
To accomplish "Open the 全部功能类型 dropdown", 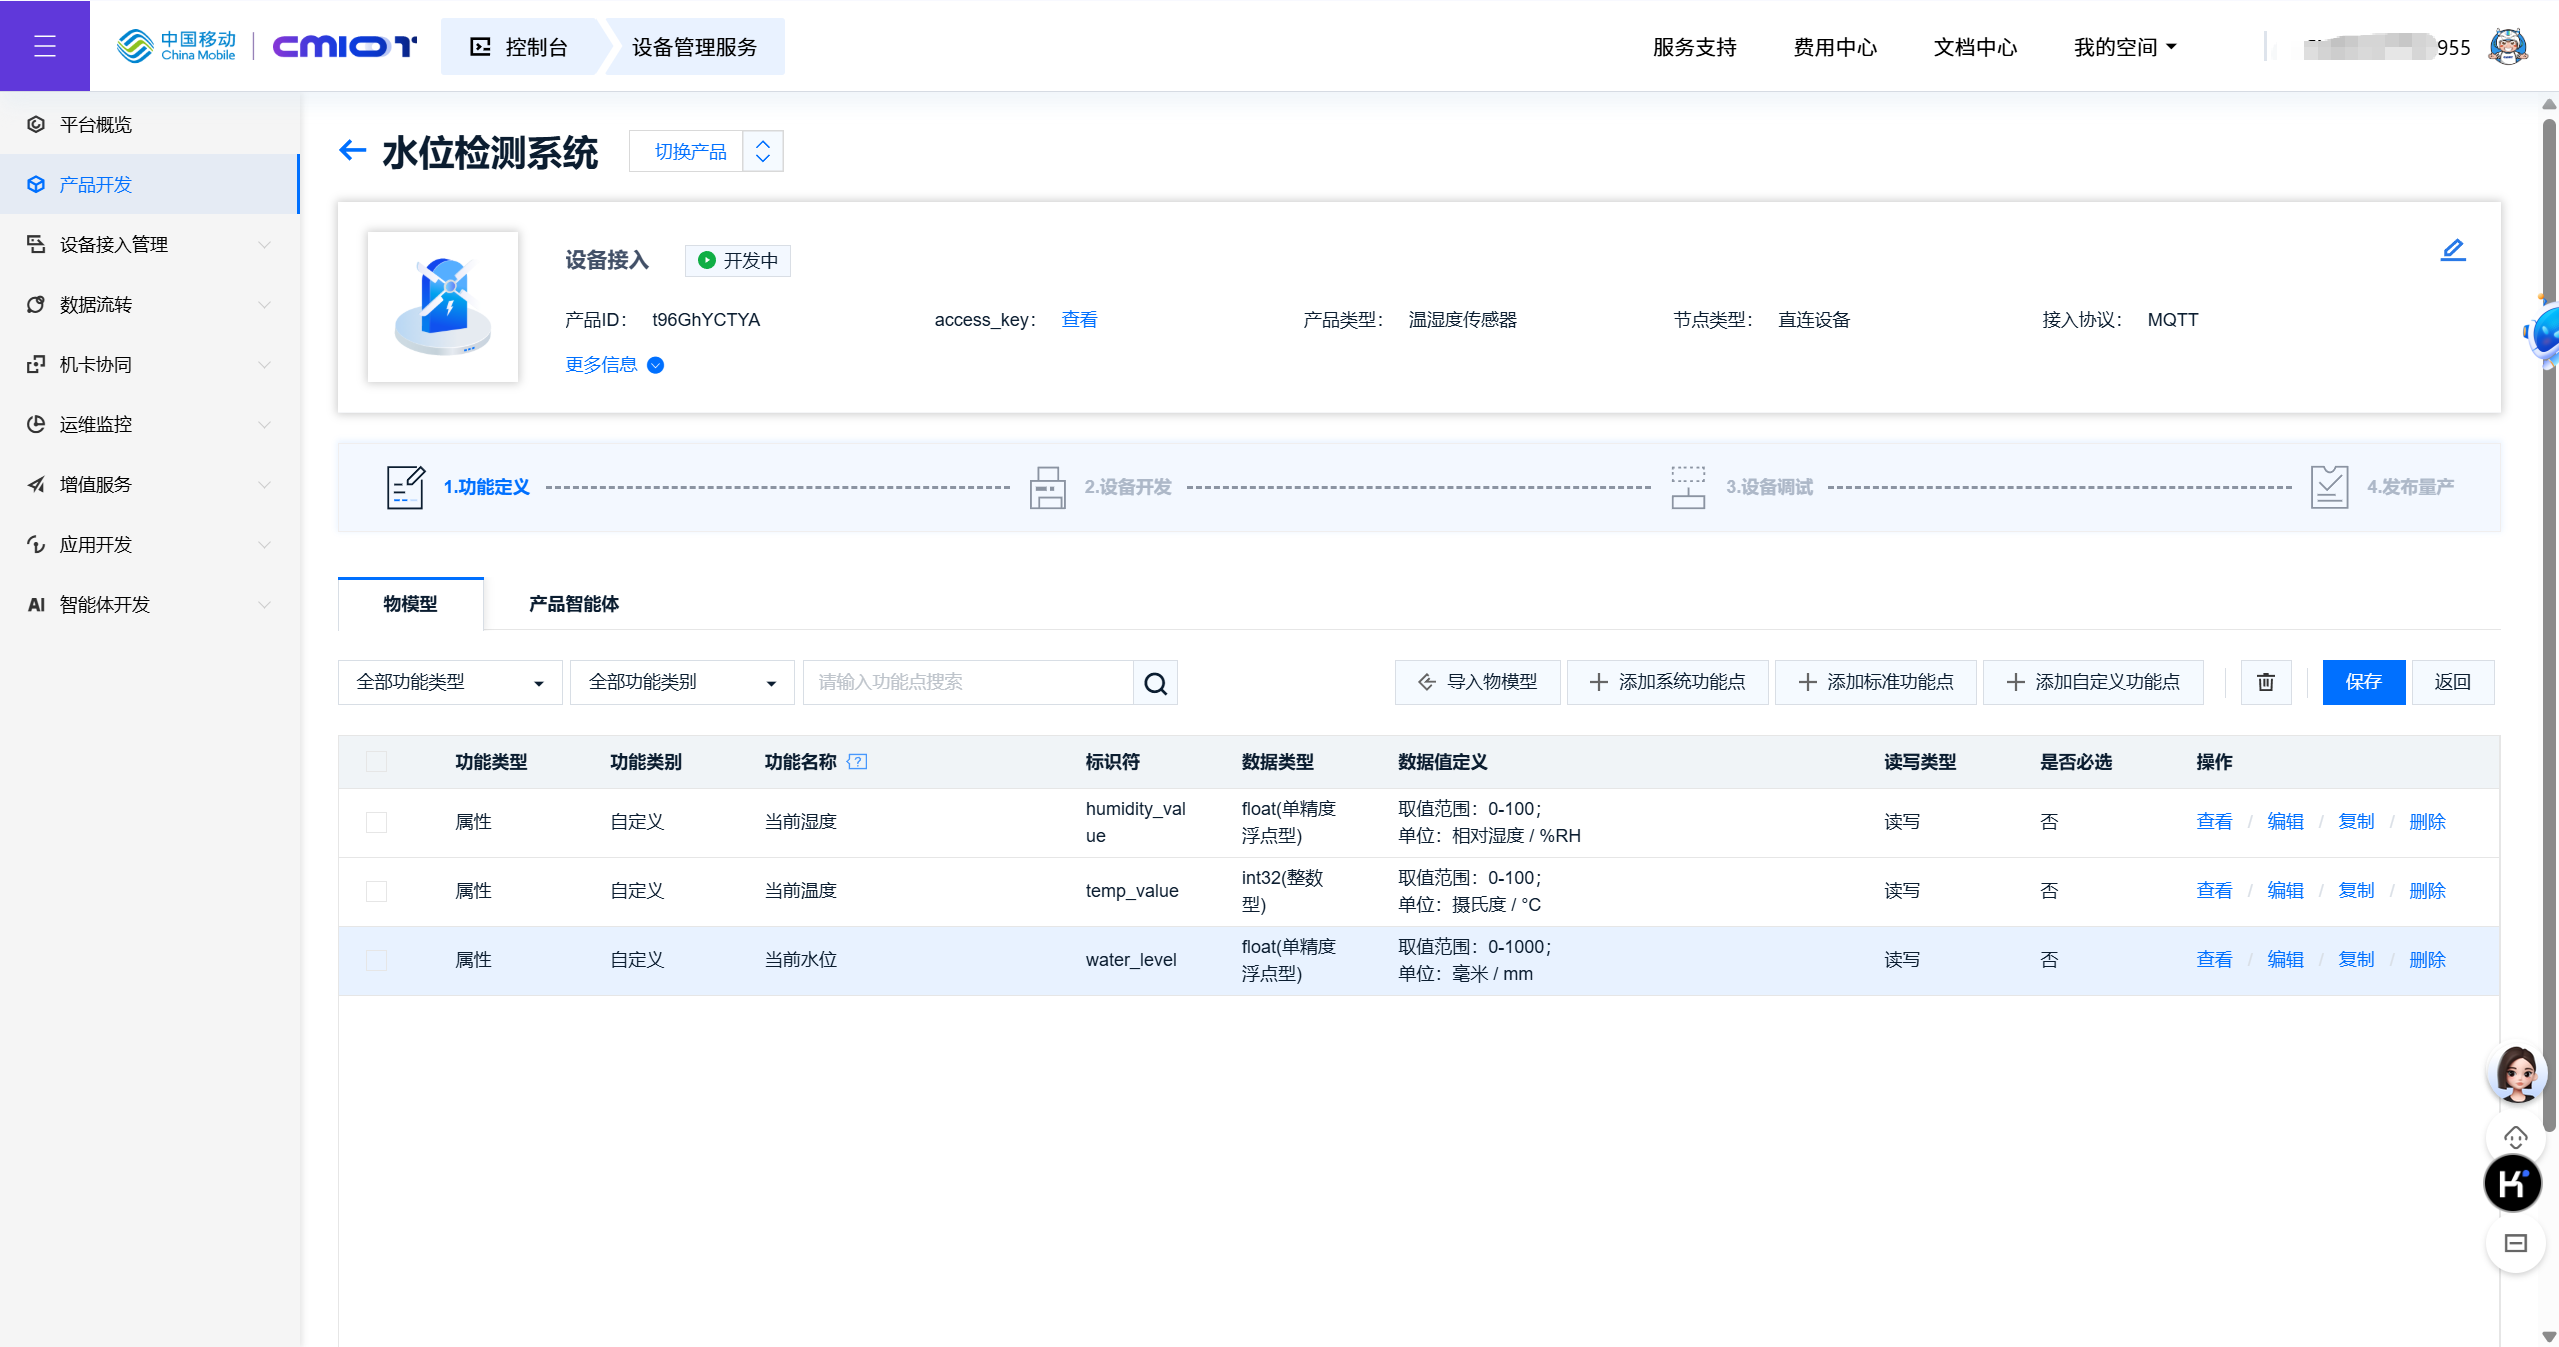I will [x=448, y=681].
